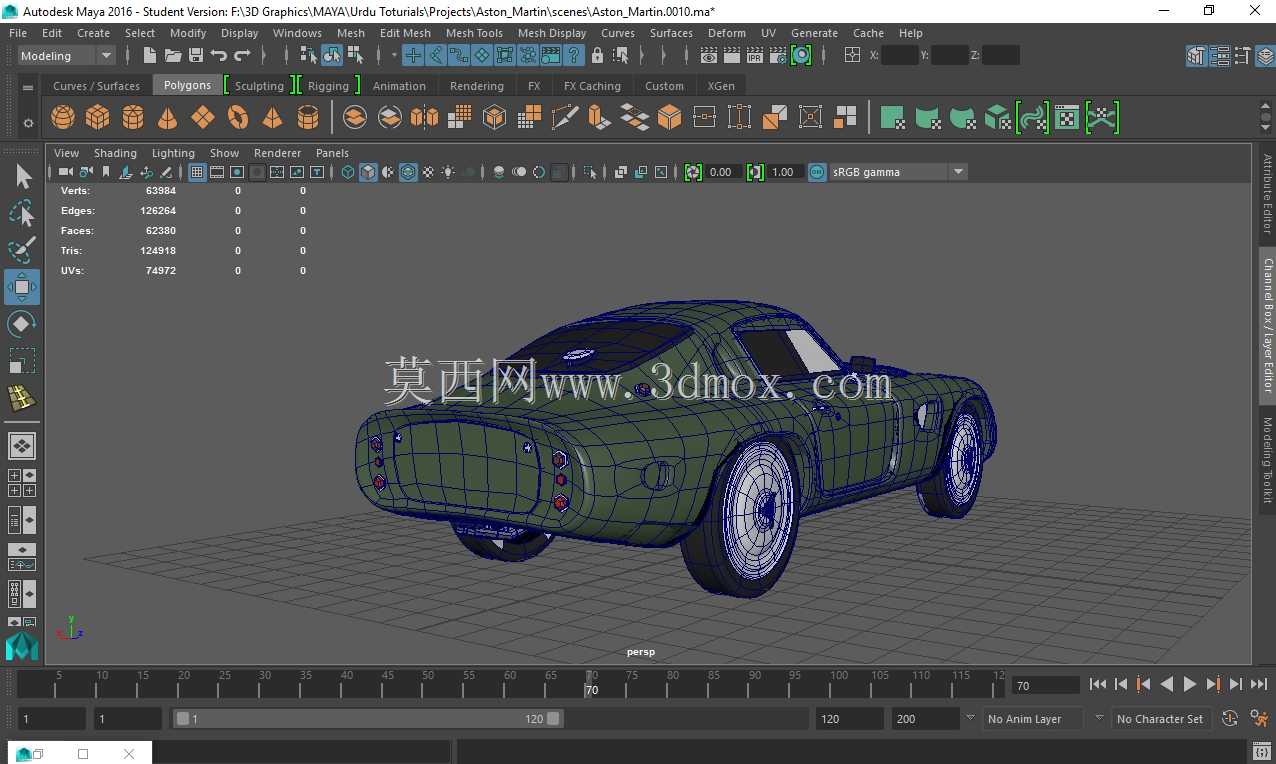Create a polygon cube from the shelf

pyautogui.click(x=98, y=118)
